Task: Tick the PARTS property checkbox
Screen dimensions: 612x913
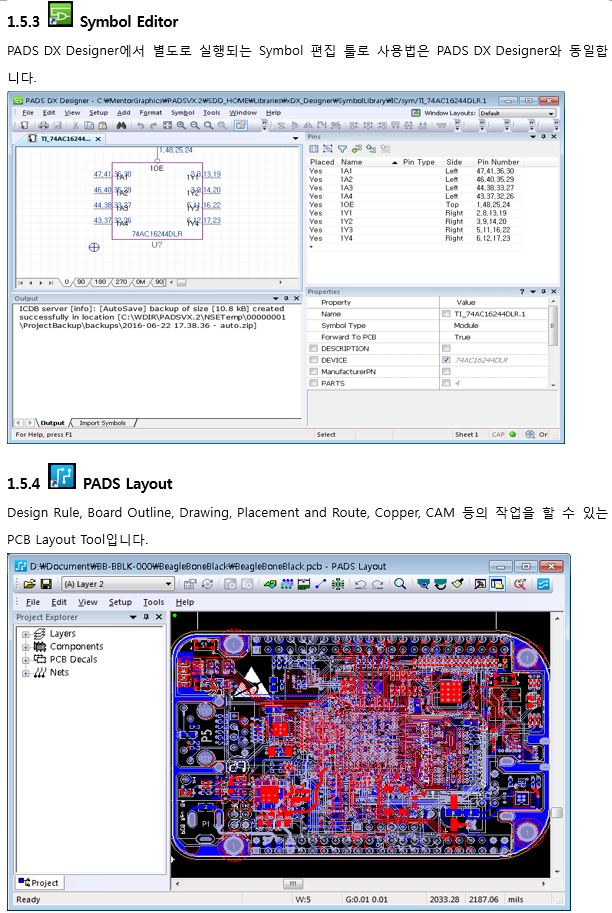Action: [x=314, y=383]
